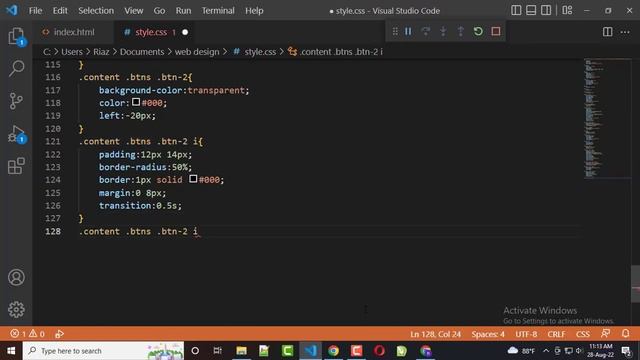Viewport: 640px width, 360px height.
Task: Open the editor More Actions menu
Action: pos(625,32)
